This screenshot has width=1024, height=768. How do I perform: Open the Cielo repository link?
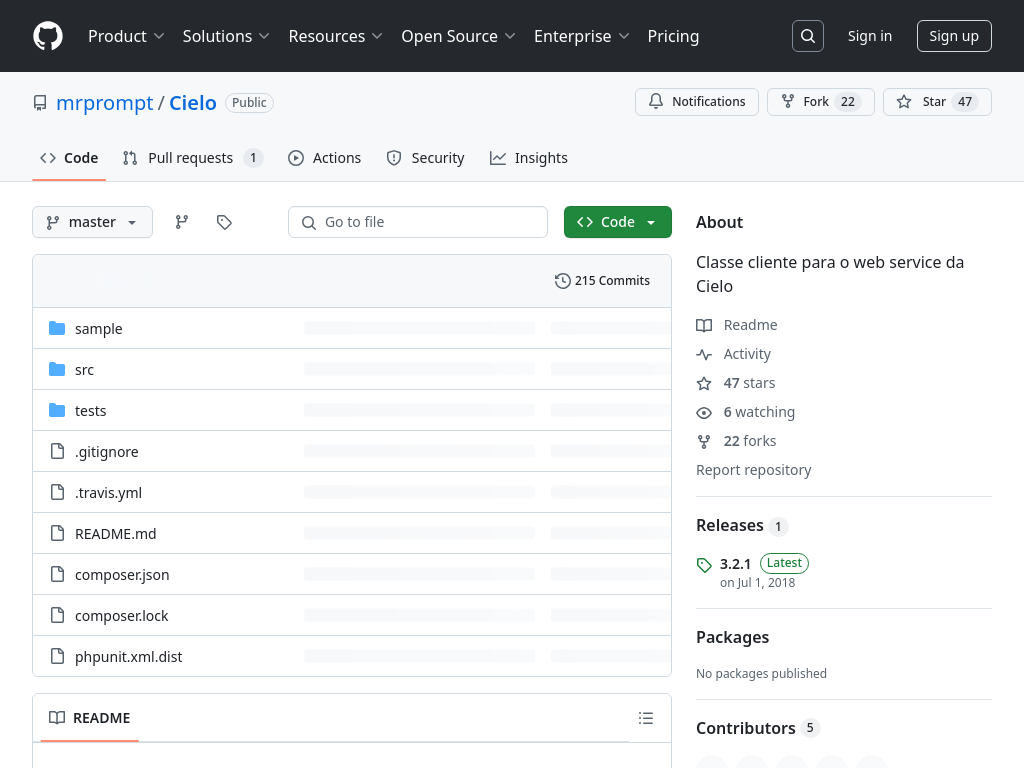click(193, 103)
